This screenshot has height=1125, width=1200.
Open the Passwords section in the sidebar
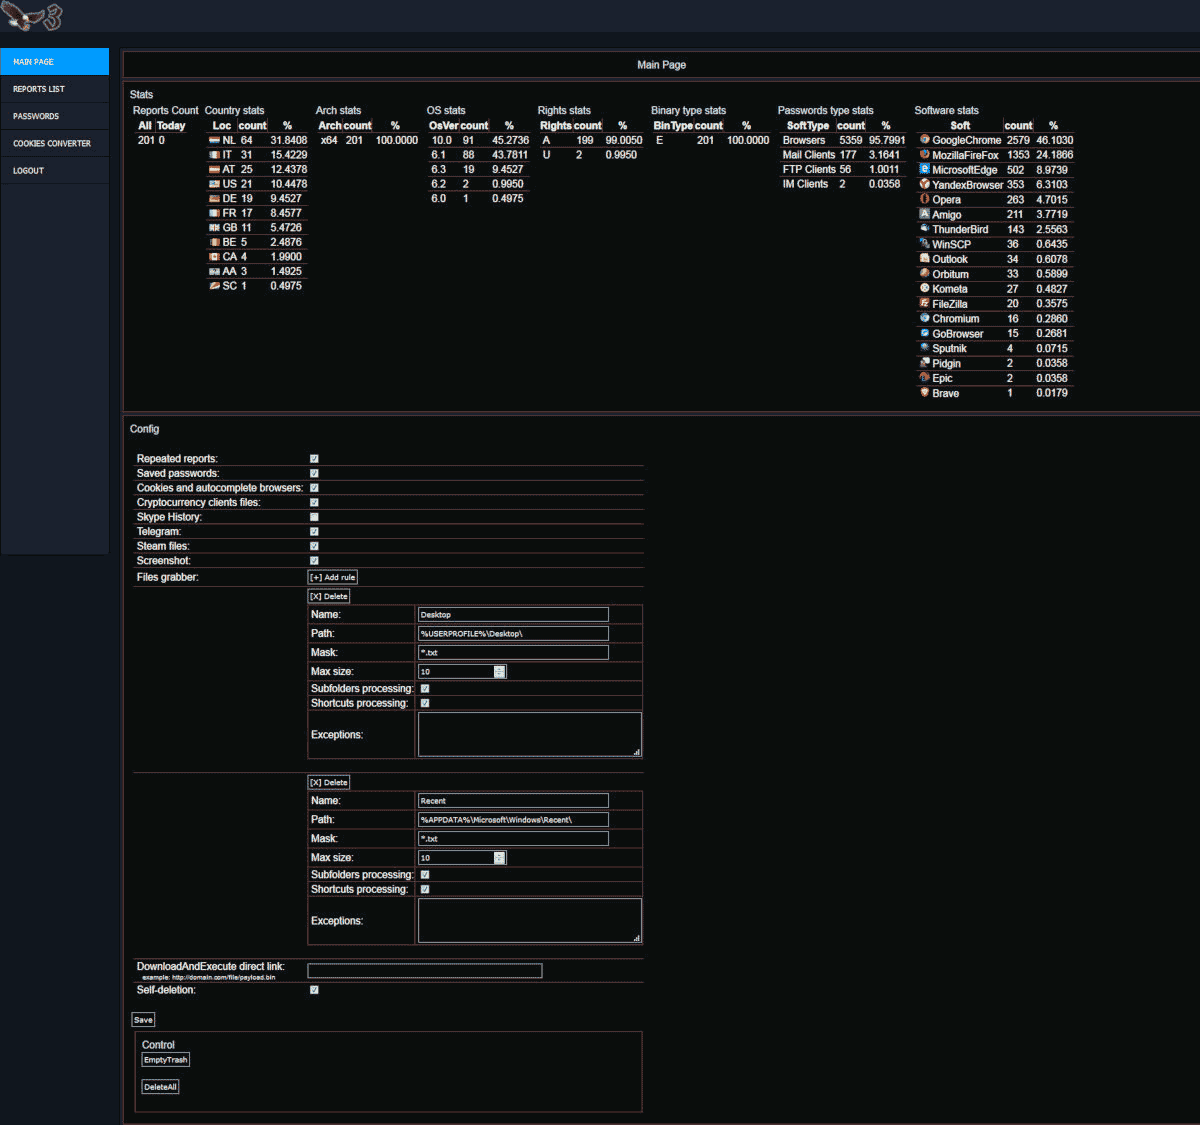tap(36, 115)
